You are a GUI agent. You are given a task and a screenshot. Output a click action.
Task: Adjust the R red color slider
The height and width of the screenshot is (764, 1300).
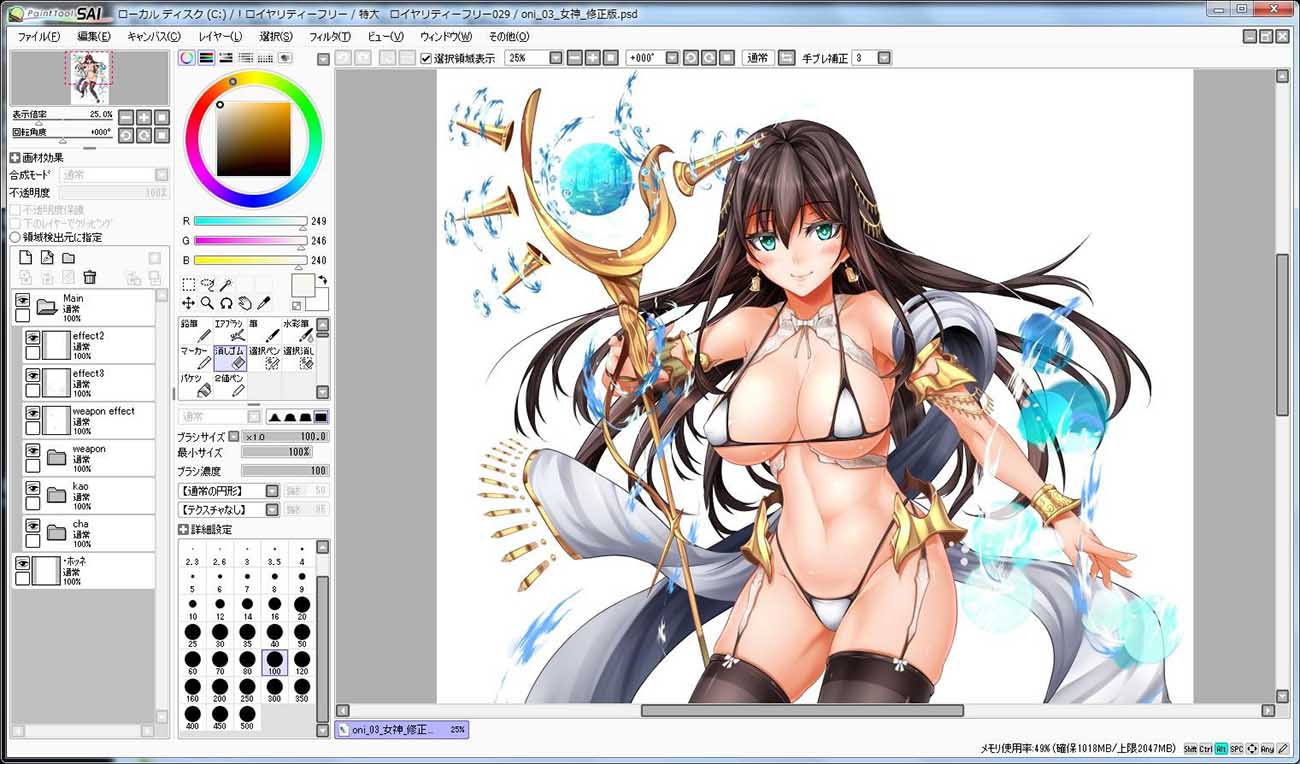tap(250, 222)
